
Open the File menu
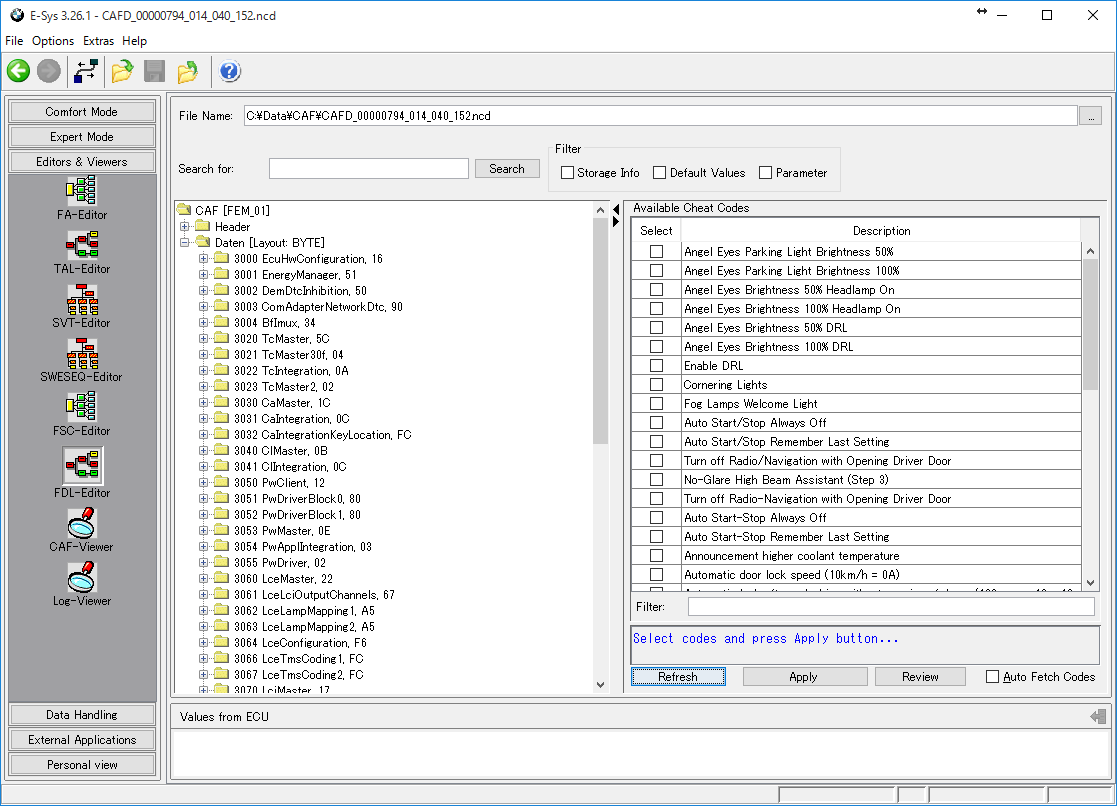tap(14, 41)
